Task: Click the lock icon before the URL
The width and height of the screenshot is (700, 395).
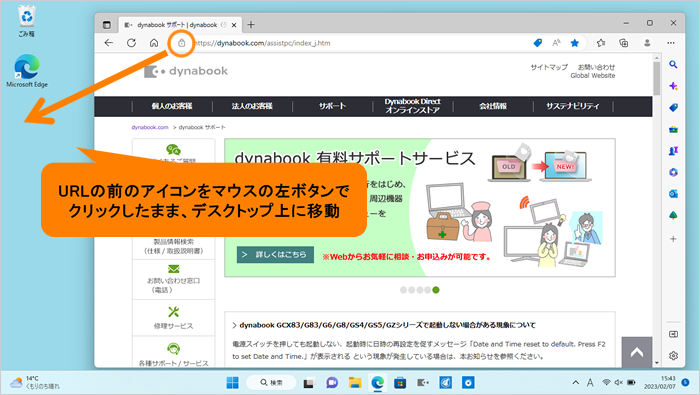Action: point(182,43)
